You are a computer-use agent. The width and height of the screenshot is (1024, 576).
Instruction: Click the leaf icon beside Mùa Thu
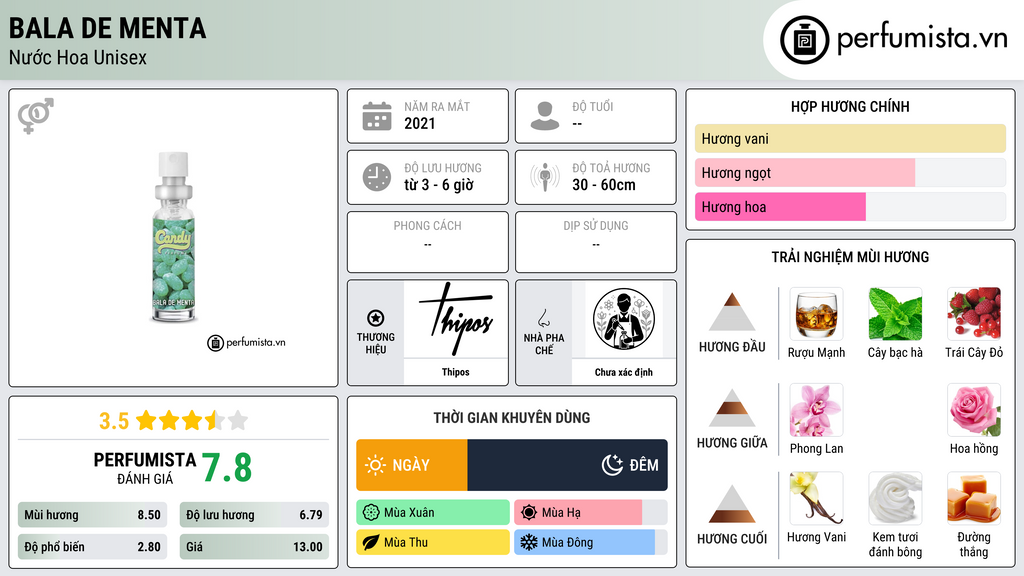pos(371,543)
